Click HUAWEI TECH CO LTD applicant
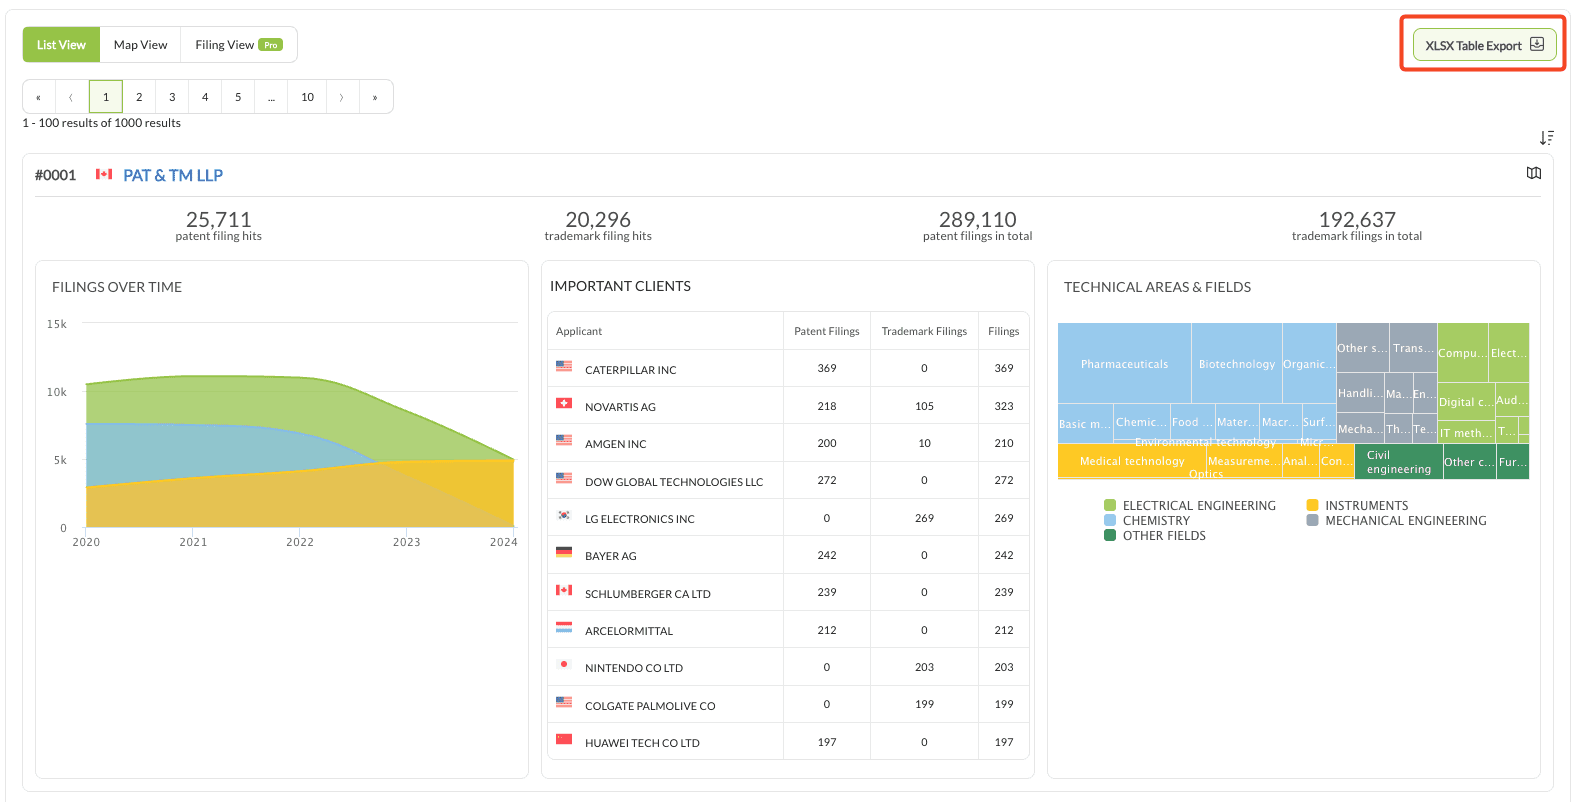The height and width of the screenshot is (802, 1577). [642, 743]
